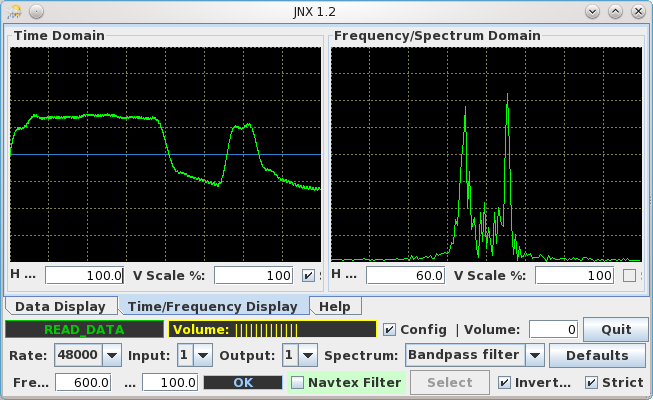Screen dimensions: 653x400
Task: Click the Time Domain V Scale % field
Action: (252, 275)
